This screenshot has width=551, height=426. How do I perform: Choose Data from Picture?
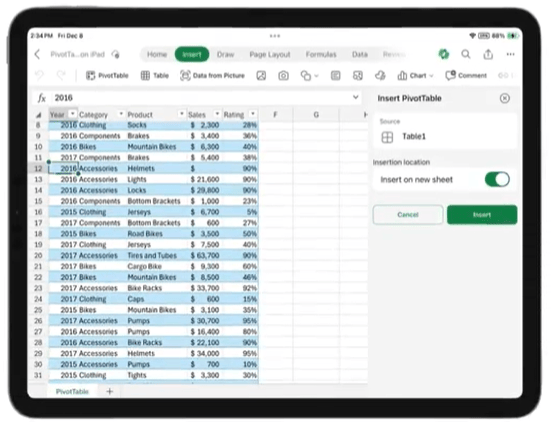point(212,76)
